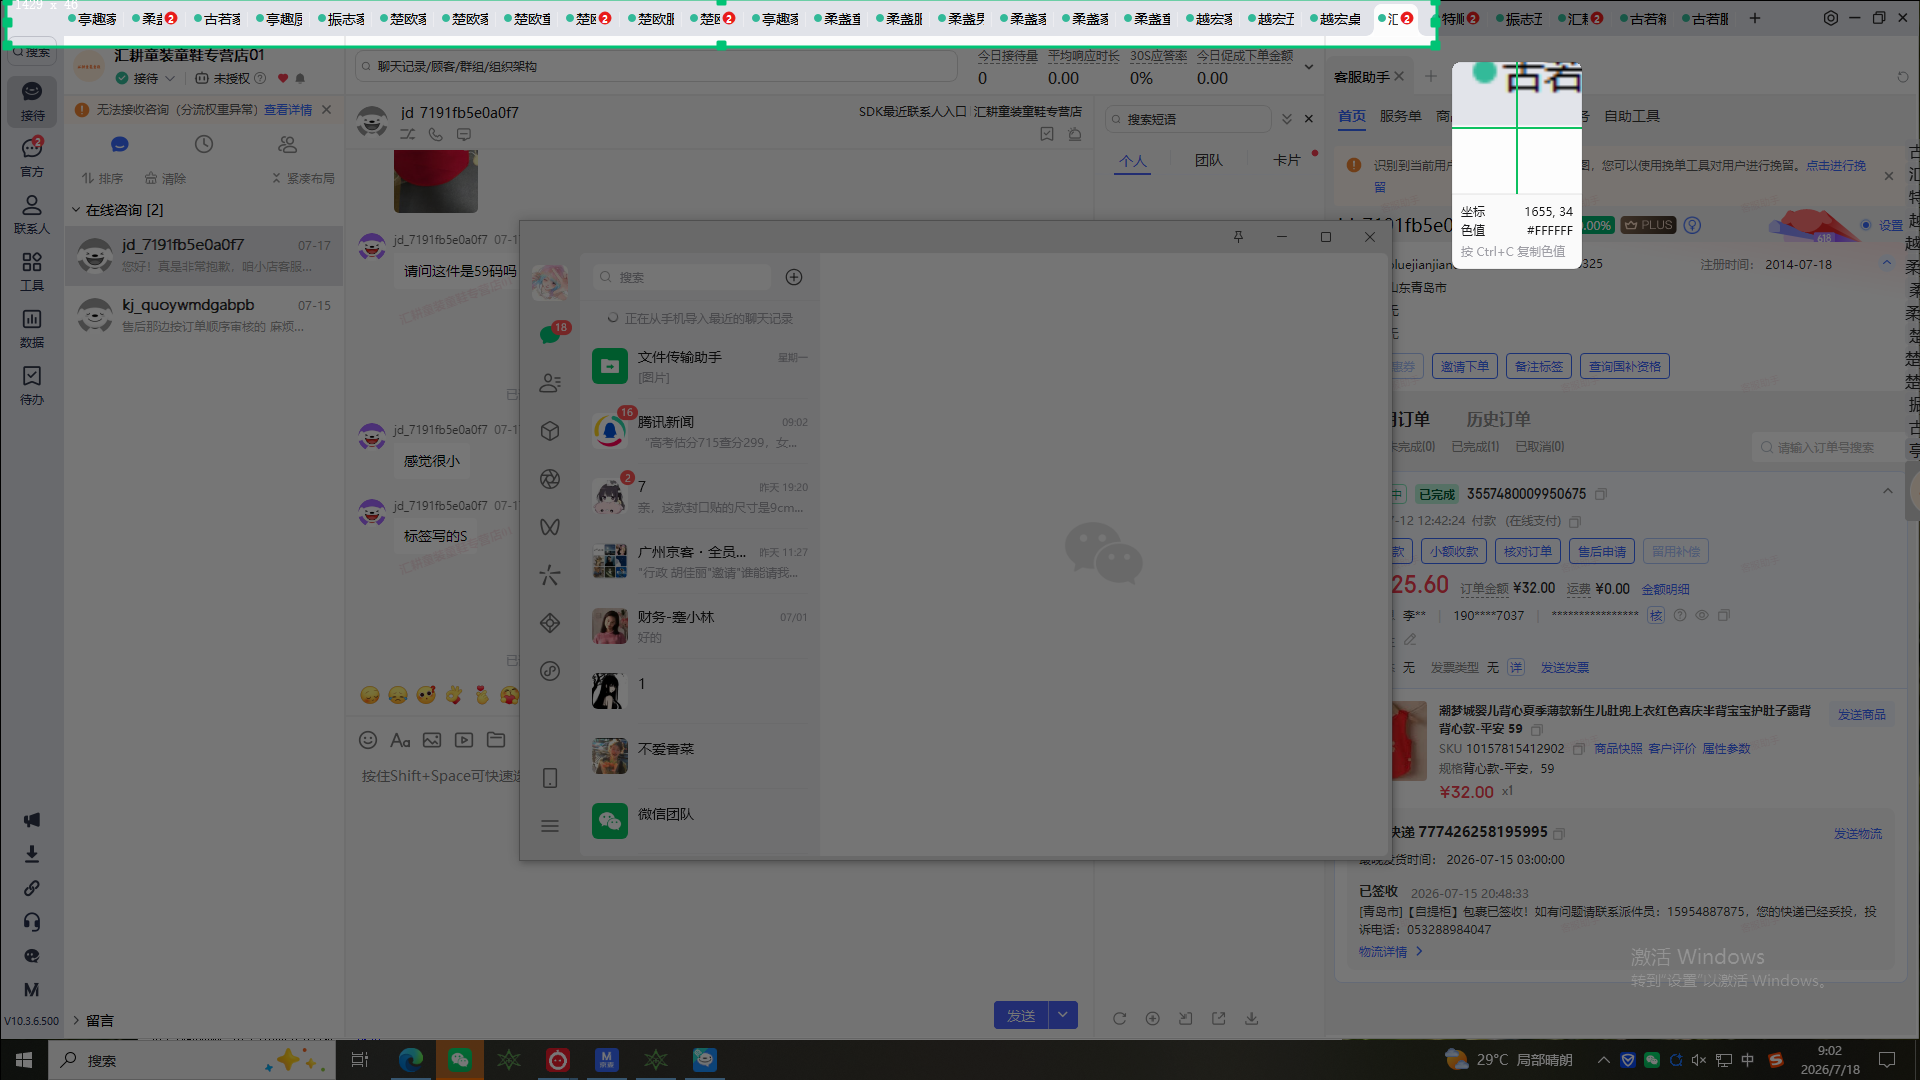Screen dimensions: 1920x1080
Task: Open the folder icon in chat toolbar
Action: 496,740
